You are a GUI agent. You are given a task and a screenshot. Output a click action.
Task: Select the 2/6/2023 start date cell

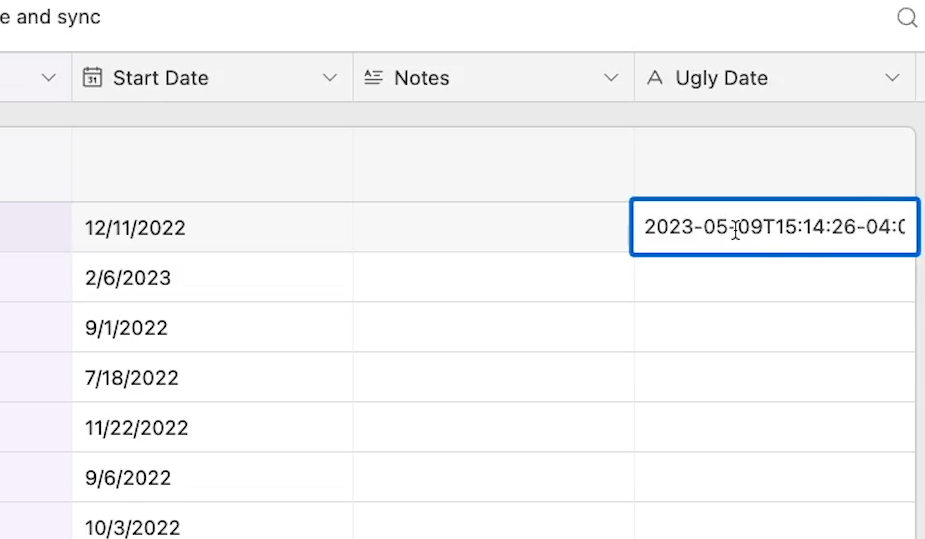[212, 277]
